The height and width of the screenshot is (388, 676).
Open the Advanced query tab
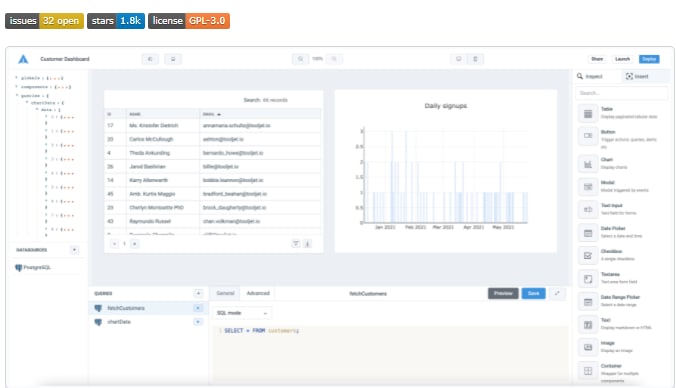pos(258,293)
